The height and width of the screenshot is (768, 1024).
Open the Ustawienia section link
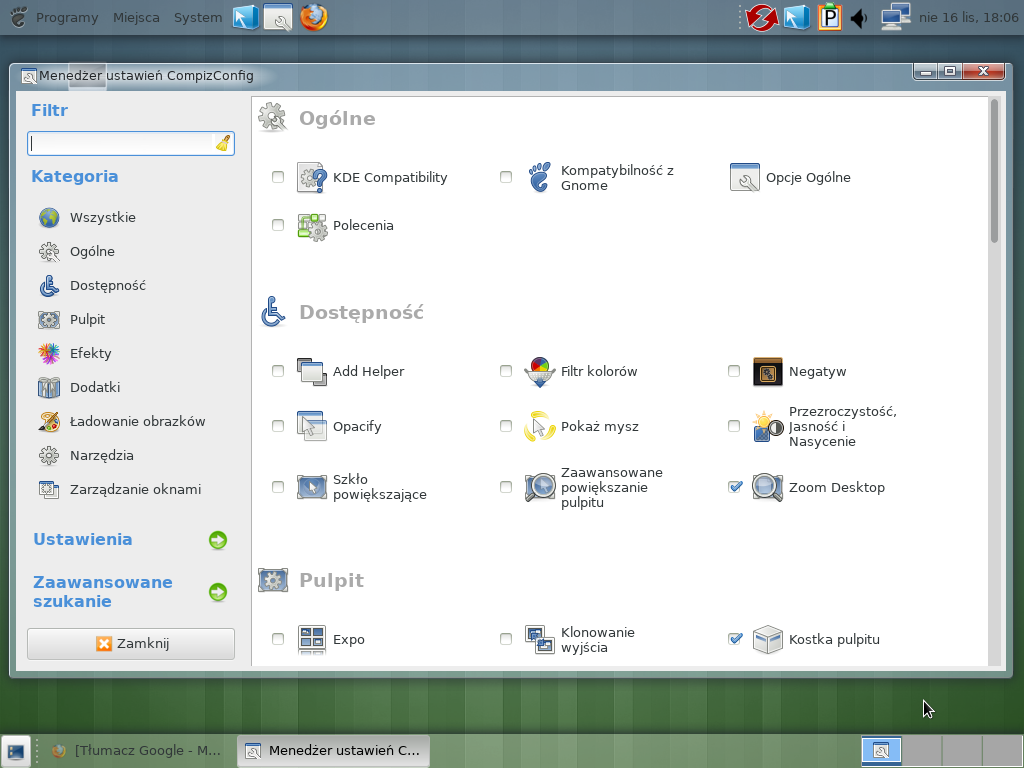click(x=83, y=539)
